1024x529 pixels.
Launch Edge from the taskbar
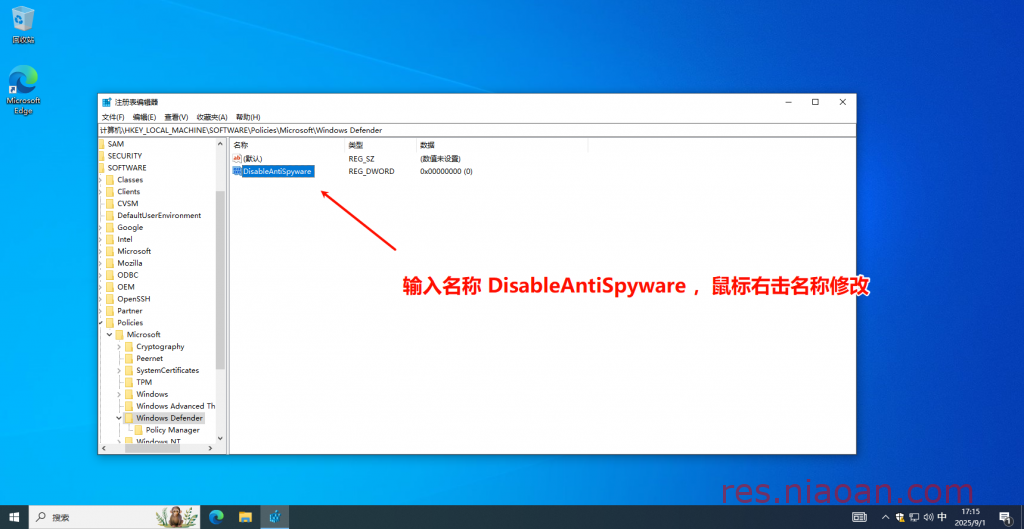coord(216,517)
